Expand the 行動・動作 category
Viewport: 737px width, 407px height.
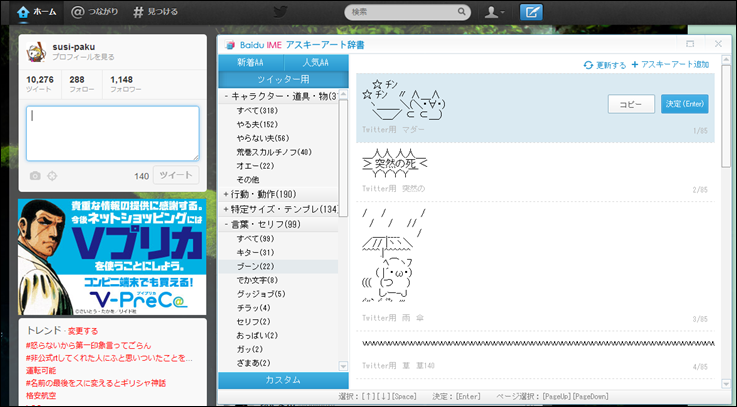tap(226, 194)
